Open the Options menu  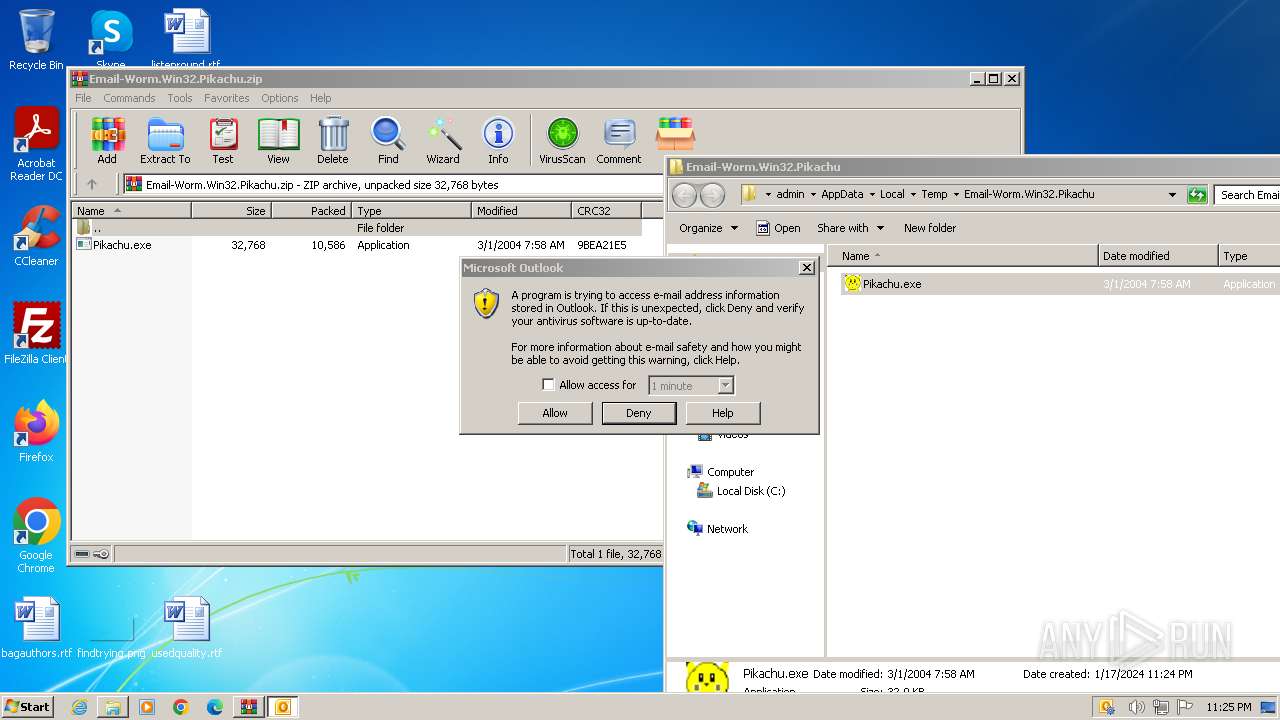pos(280,98)
